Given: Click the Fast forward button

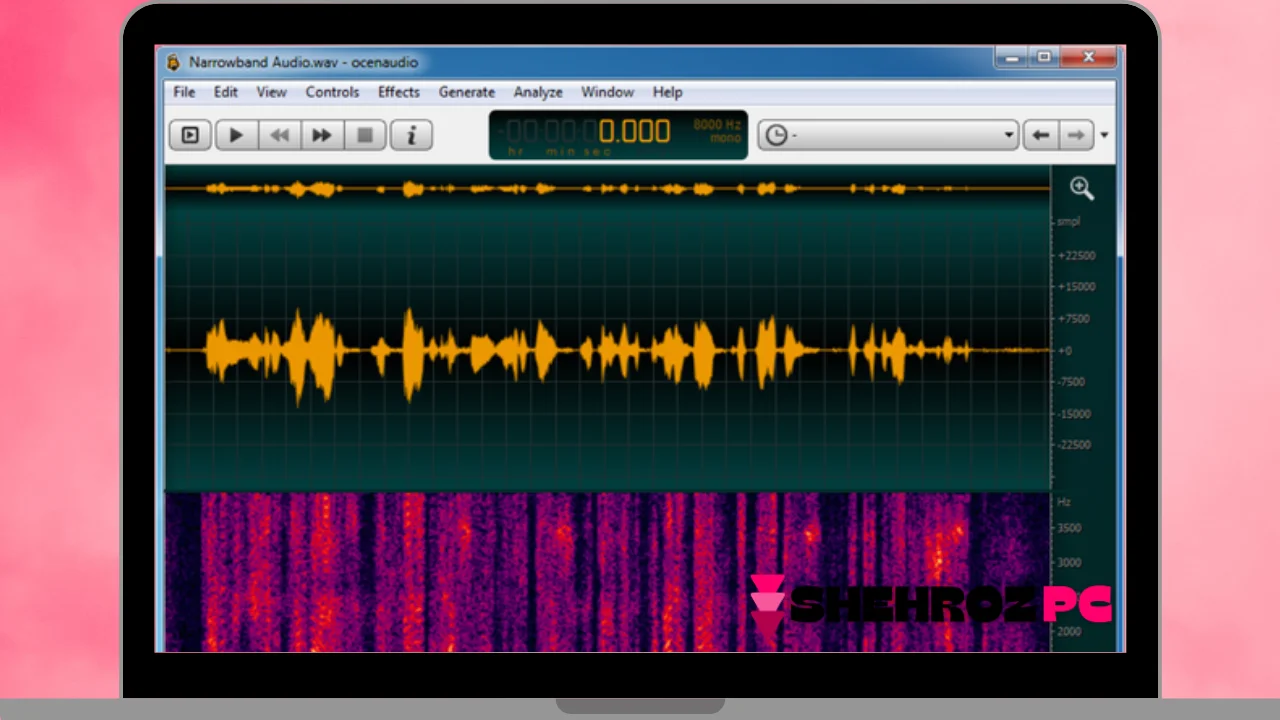Looking at the screenshot, I should pos(322,135).
